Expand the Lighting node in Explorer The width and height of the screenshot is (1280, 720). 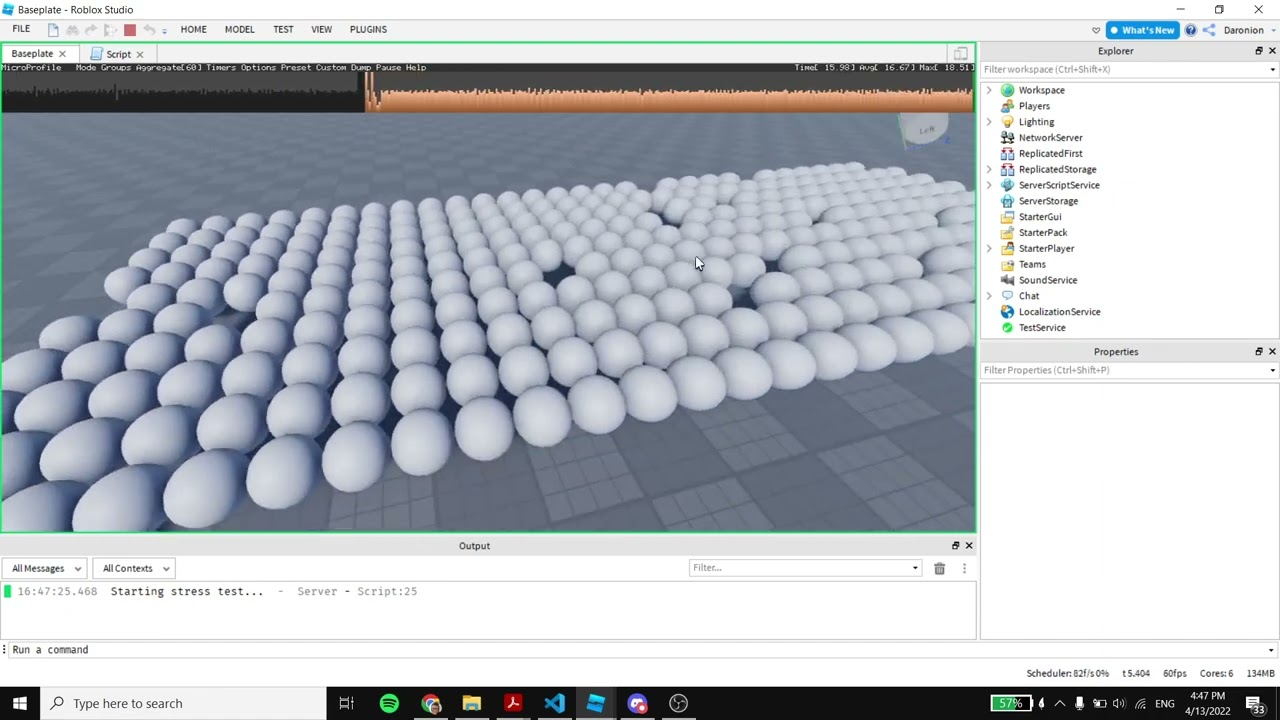tap(989, 122)
